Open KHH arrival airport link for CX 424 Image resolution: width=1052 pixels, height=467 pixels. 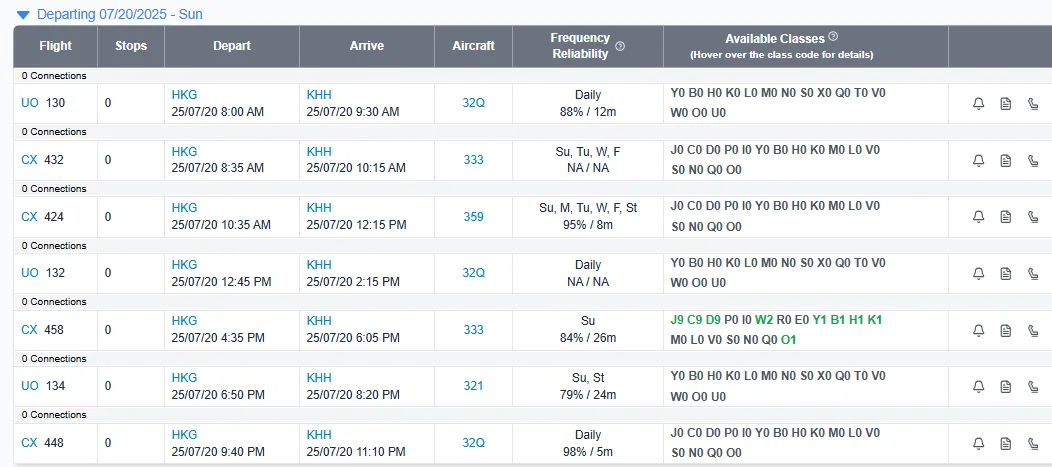pos(319,208)
